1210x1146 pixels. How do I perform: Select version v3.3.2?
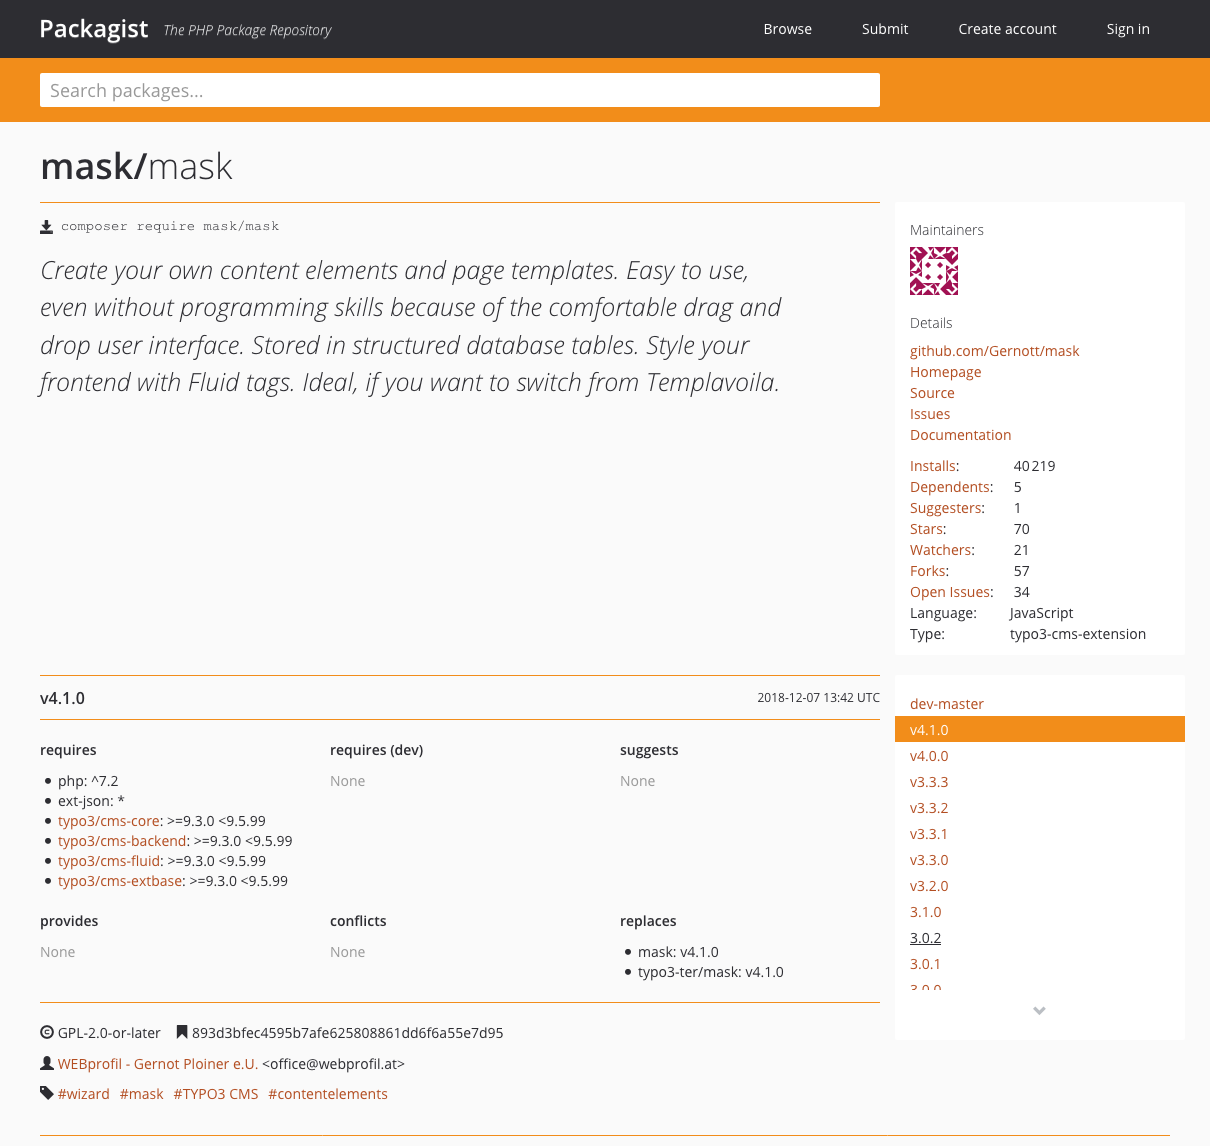(x=929, y=808)
